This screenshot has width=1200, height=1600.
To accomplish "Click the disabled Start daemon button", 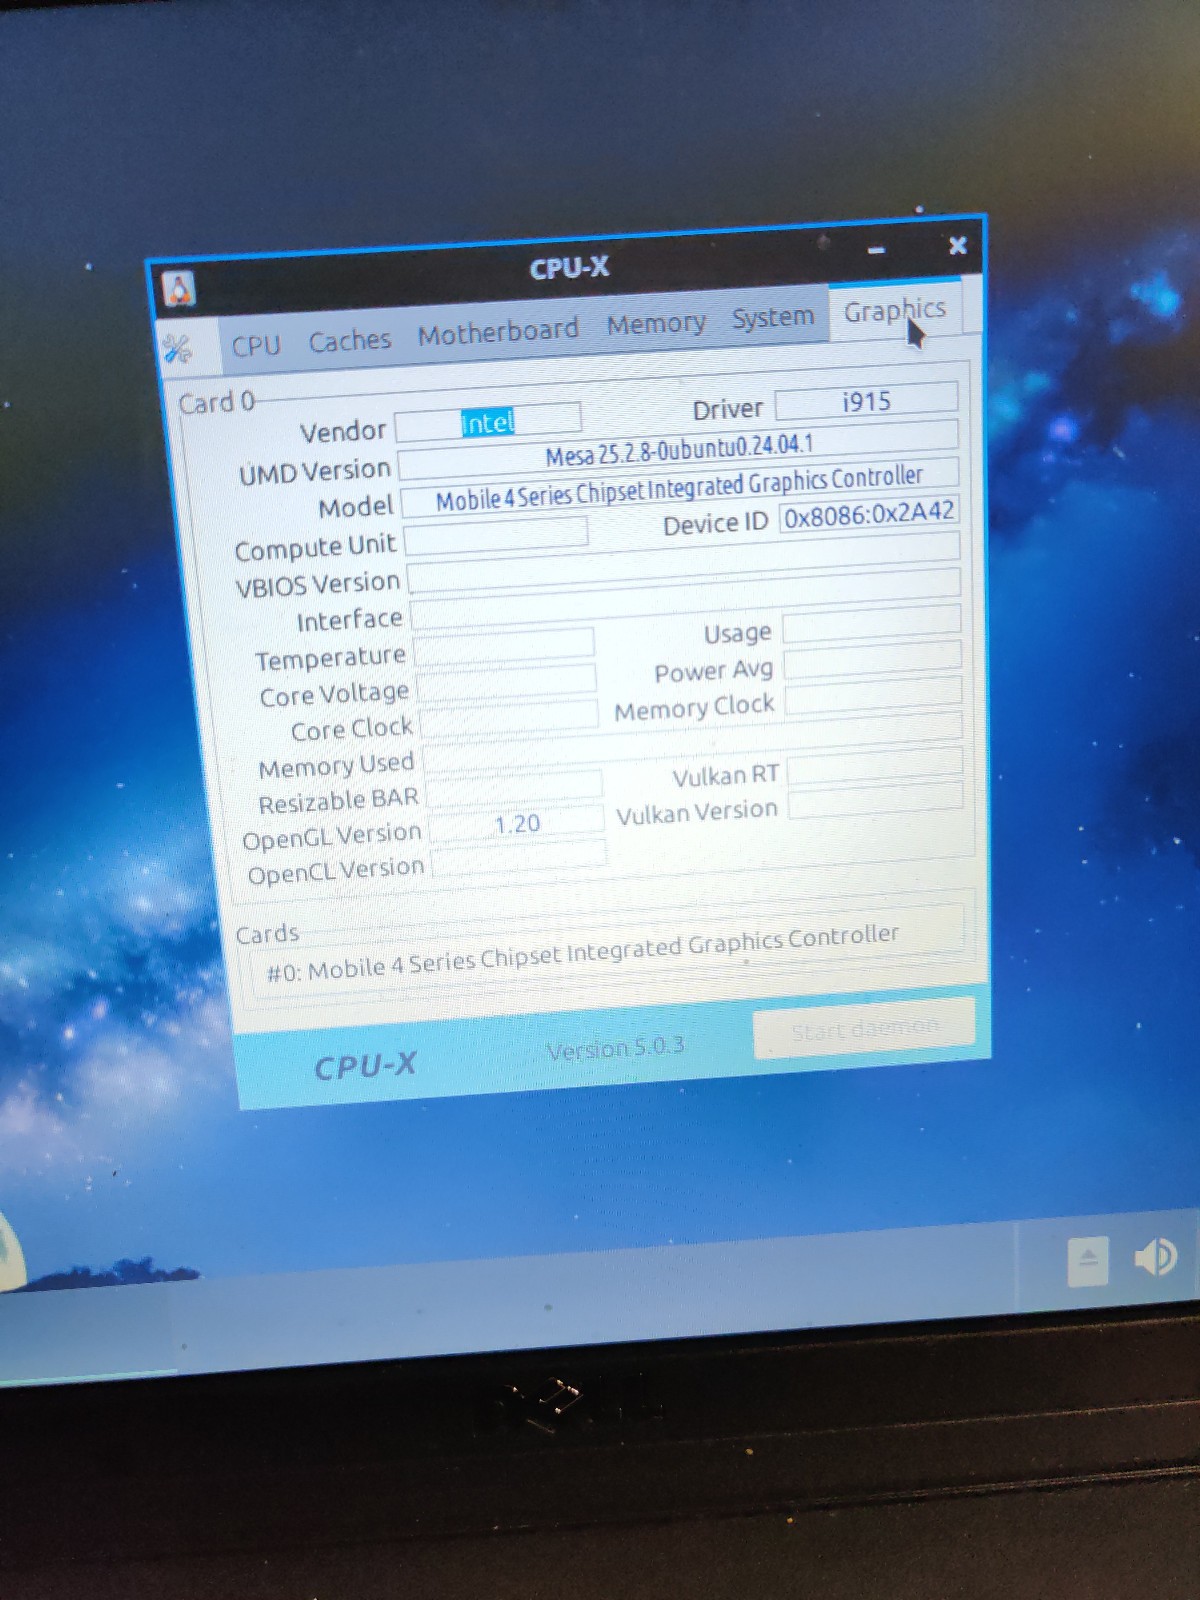I will (864, 1028).
